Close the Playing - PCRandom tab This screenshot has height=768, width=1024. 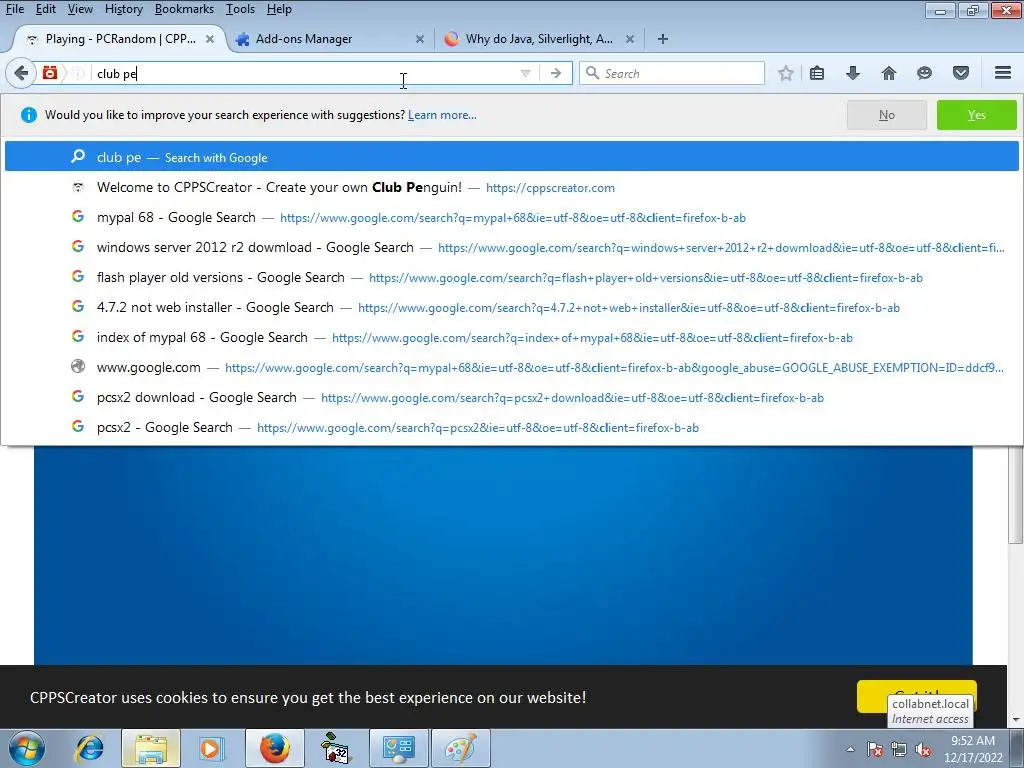(x=210, y=39)
